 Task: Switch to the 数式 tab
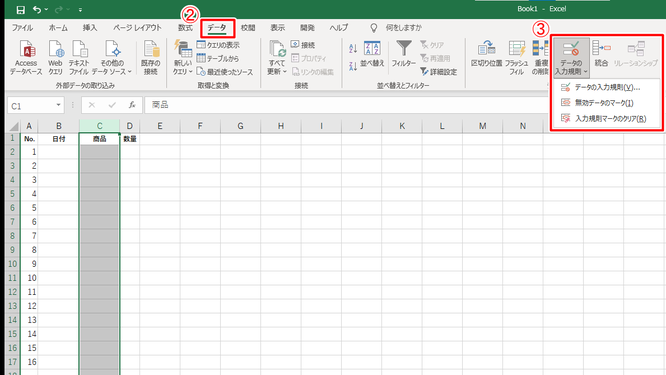[x=185, y=28]
